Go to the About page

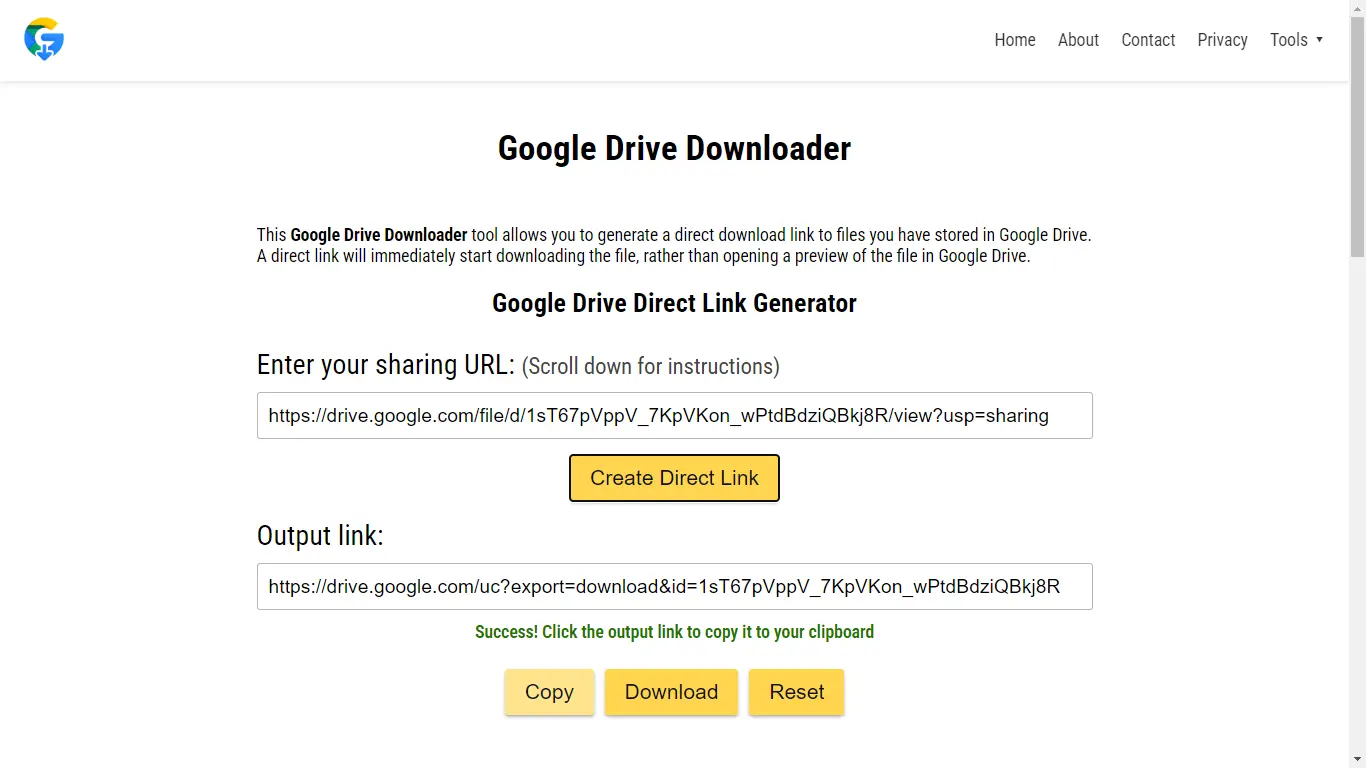click(1078, 40)
